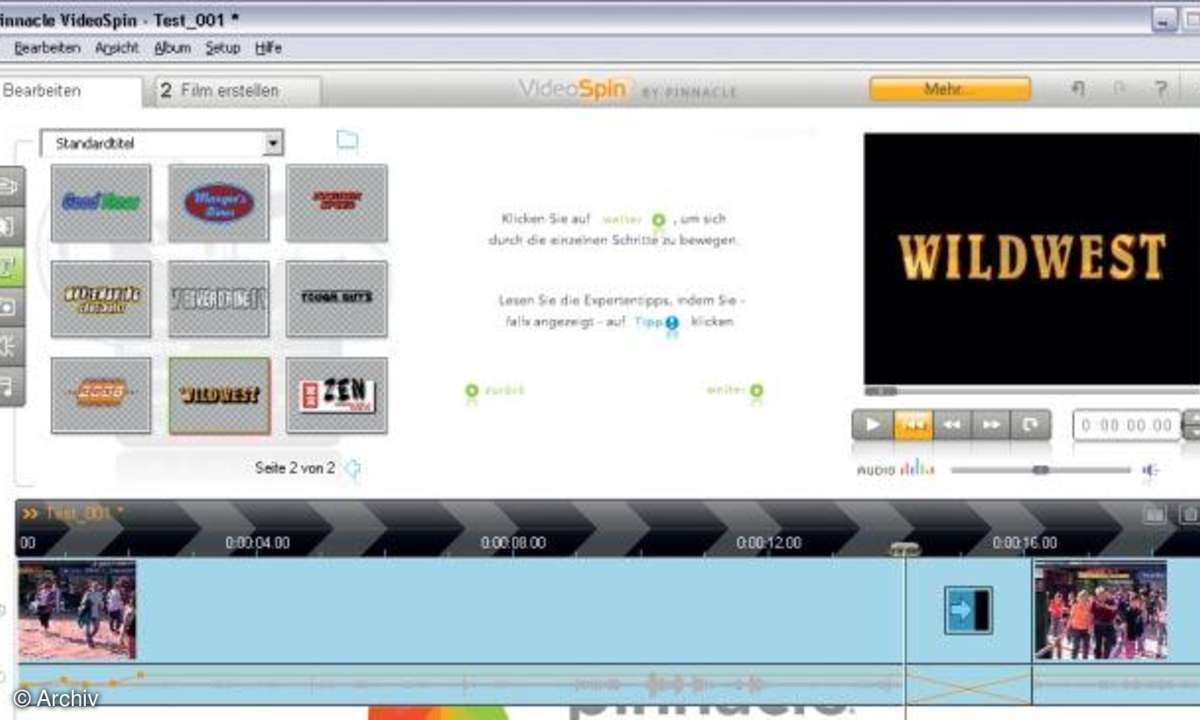This screenshot has height=720, width=1200.
Task: Select the Good Times title thumbnail
Action: pyautogui.click(x=101, y=203)
